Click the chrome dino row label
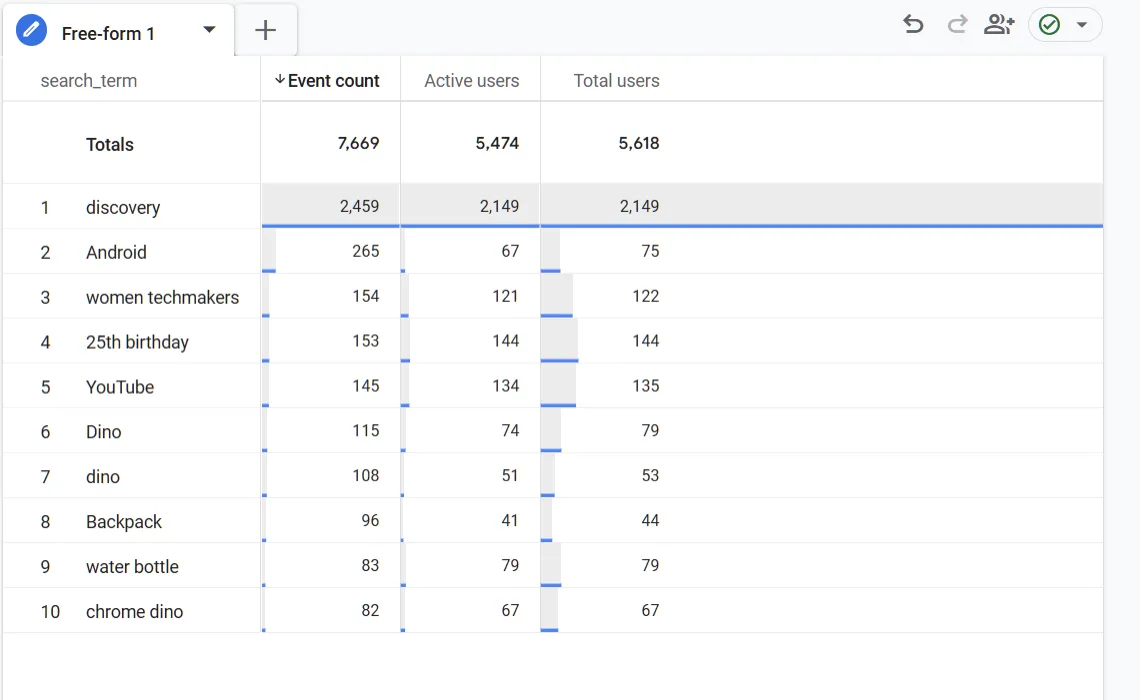The image size is (1140, 700). 134,612
